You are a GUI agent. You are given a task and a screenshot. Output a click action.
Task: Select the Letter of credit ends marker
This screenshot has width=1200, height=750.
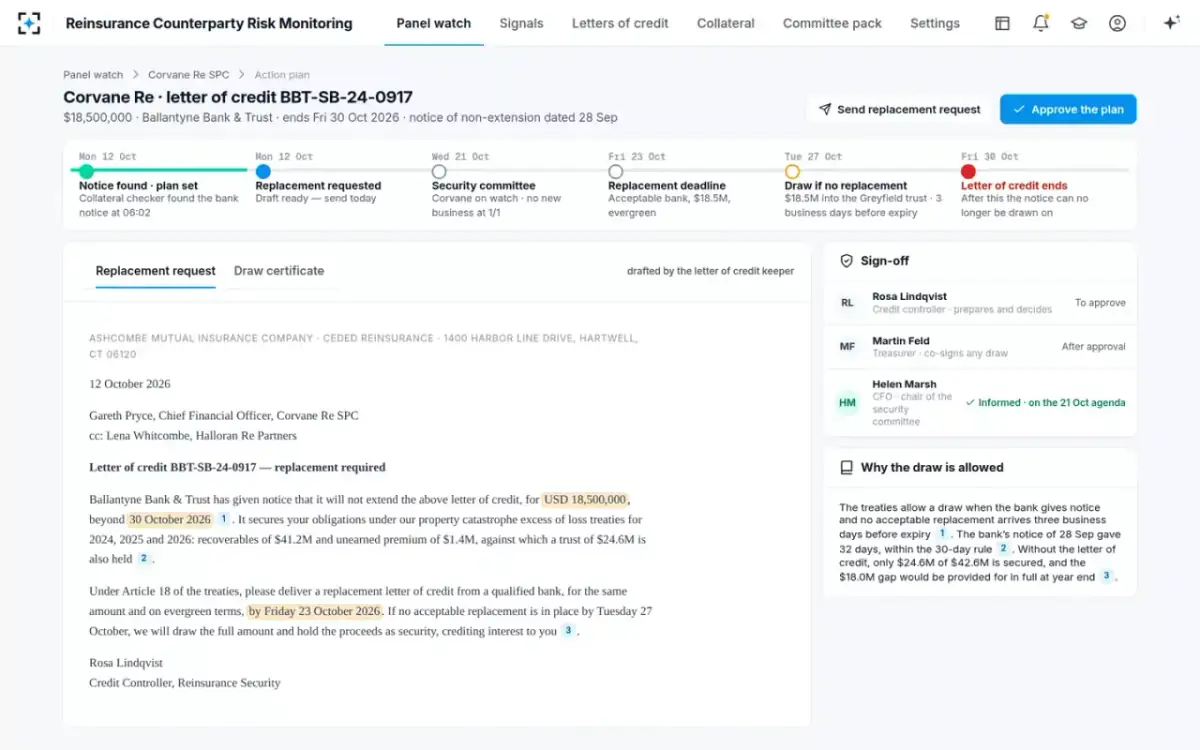tap(968, 172)
